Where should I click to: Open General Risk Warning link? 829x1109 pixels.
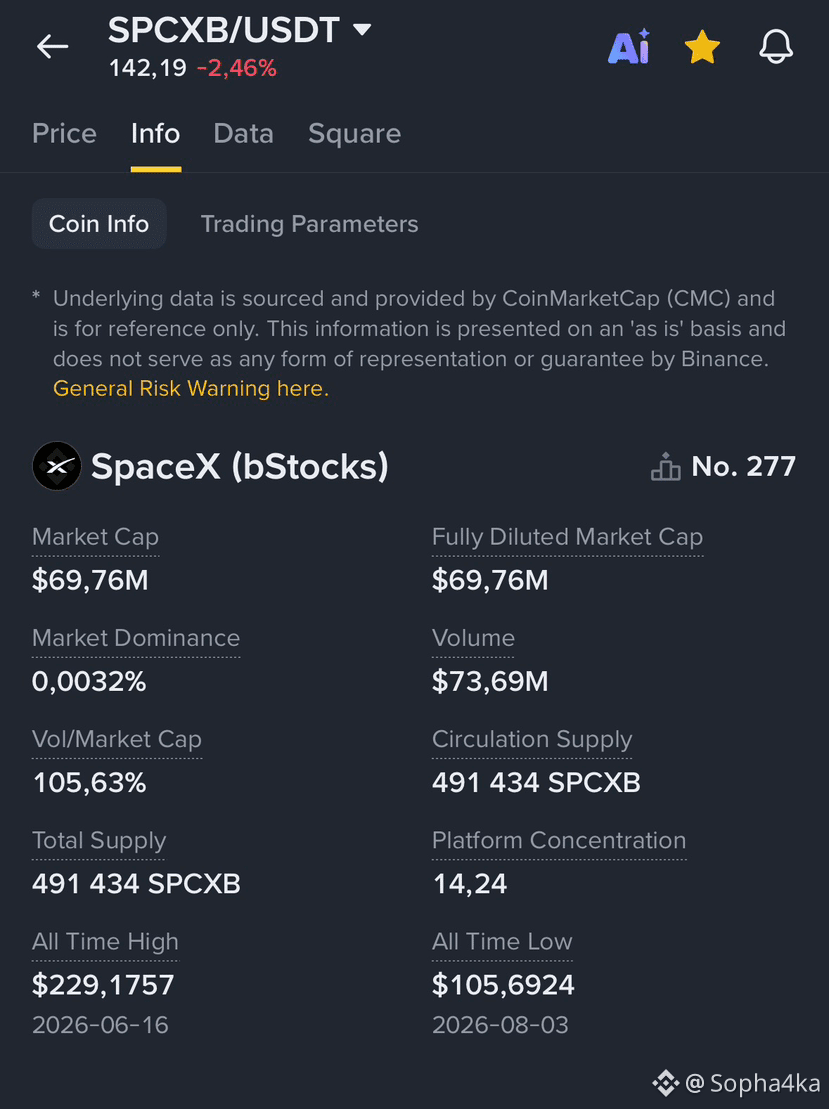[x=191, y=388]
